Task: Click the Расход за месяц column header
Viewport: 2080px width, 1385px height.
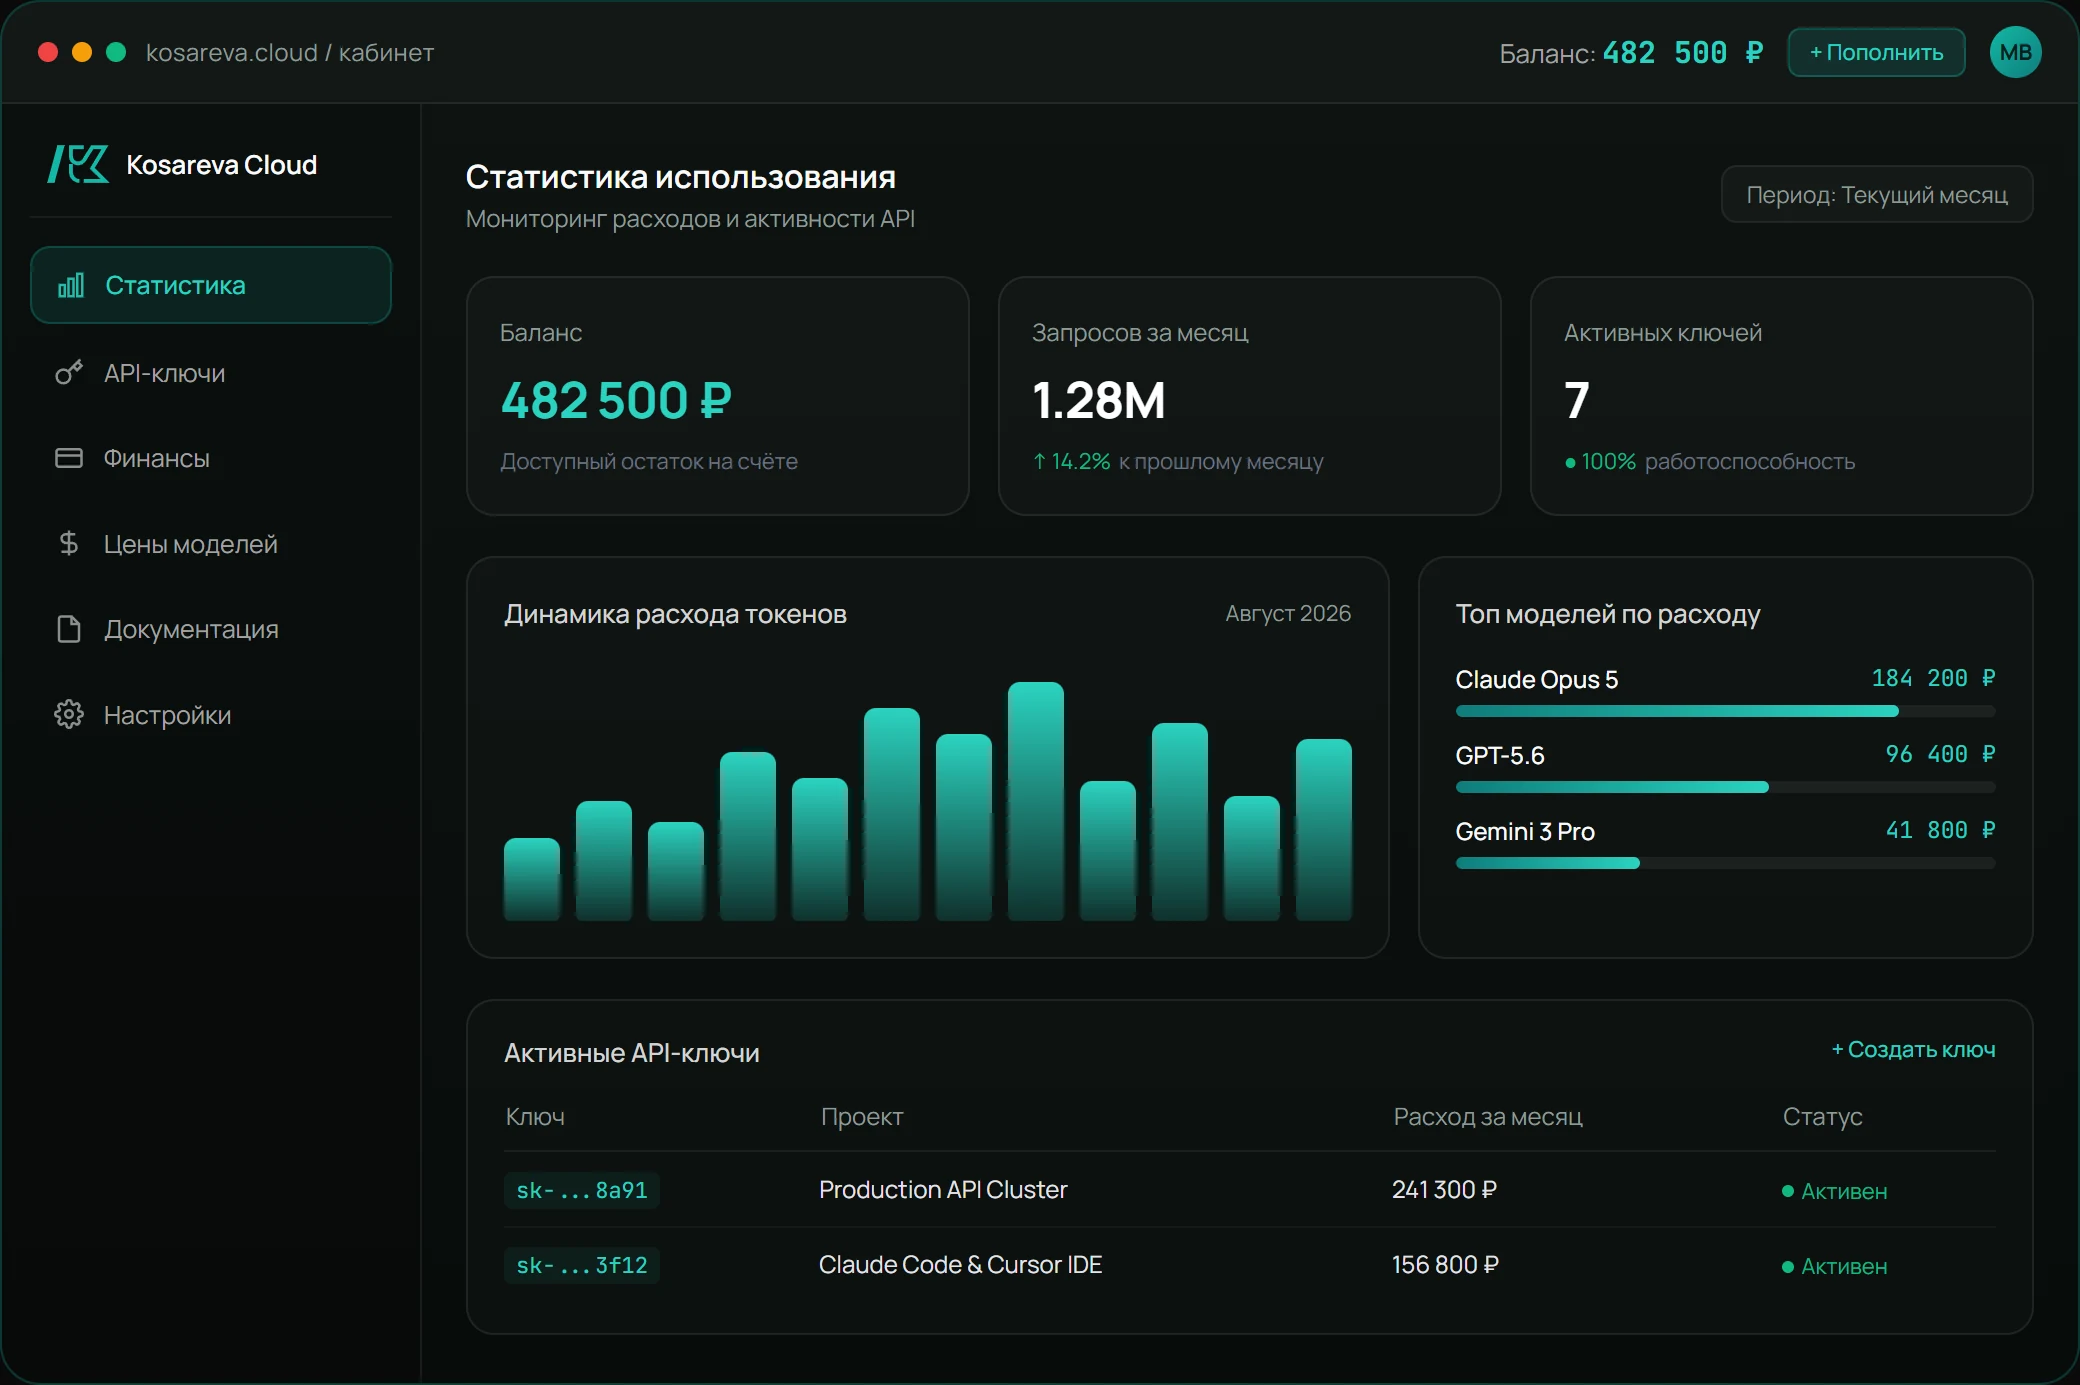Action: 1488,1116
